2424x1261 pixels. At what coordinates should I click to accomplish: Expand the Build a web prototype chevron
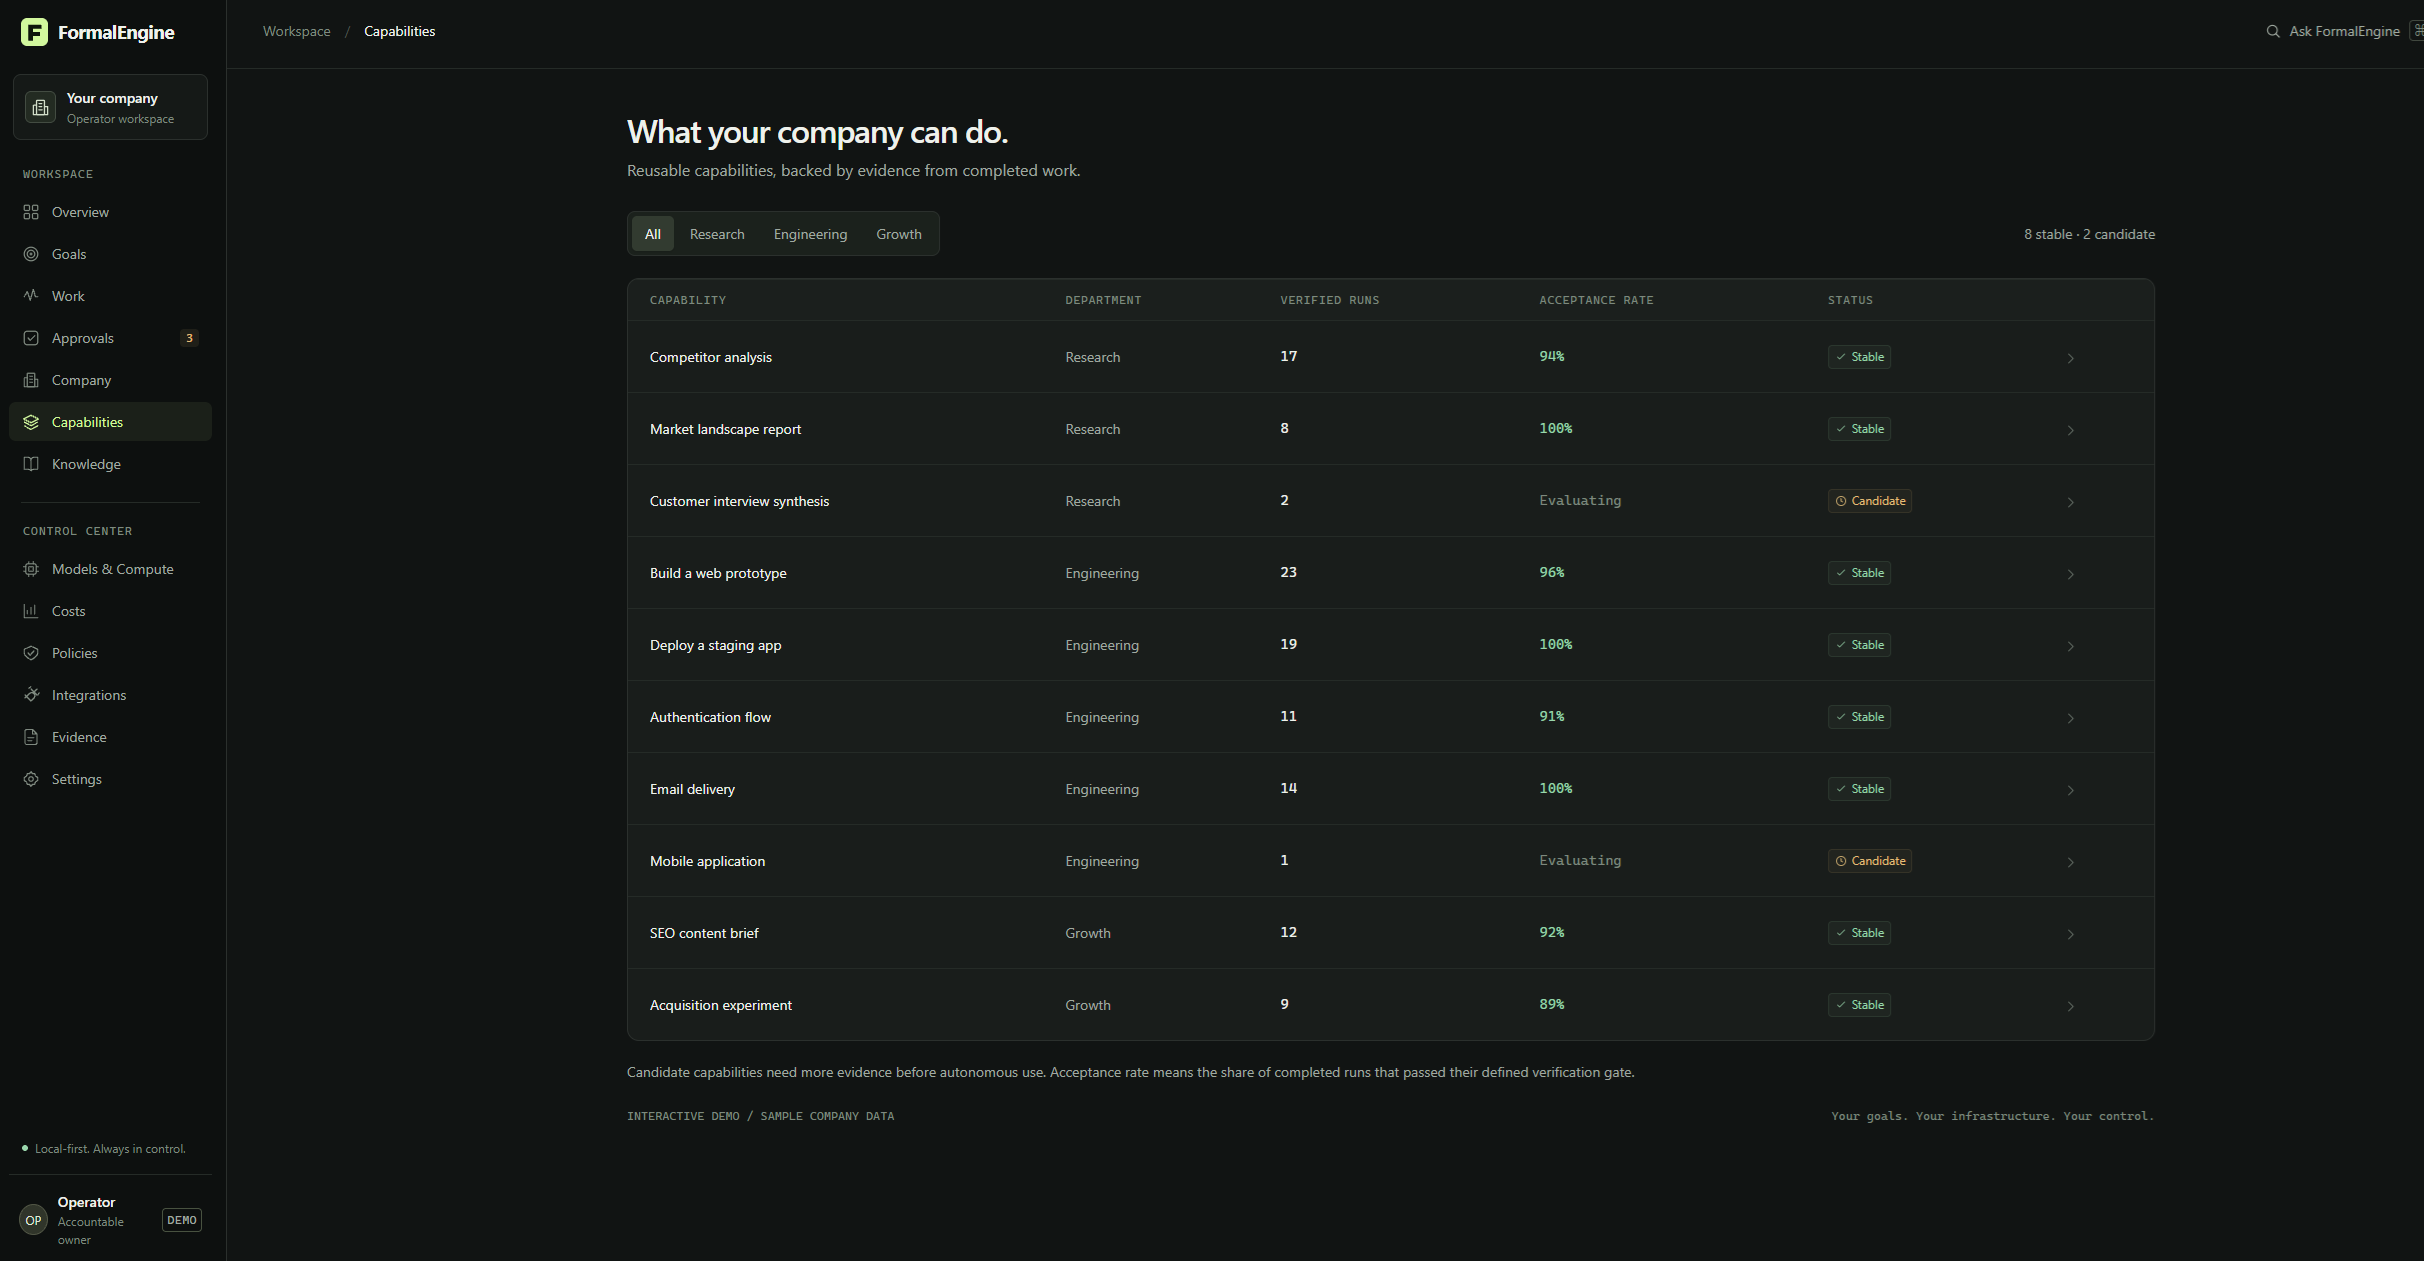(2071, 574)
